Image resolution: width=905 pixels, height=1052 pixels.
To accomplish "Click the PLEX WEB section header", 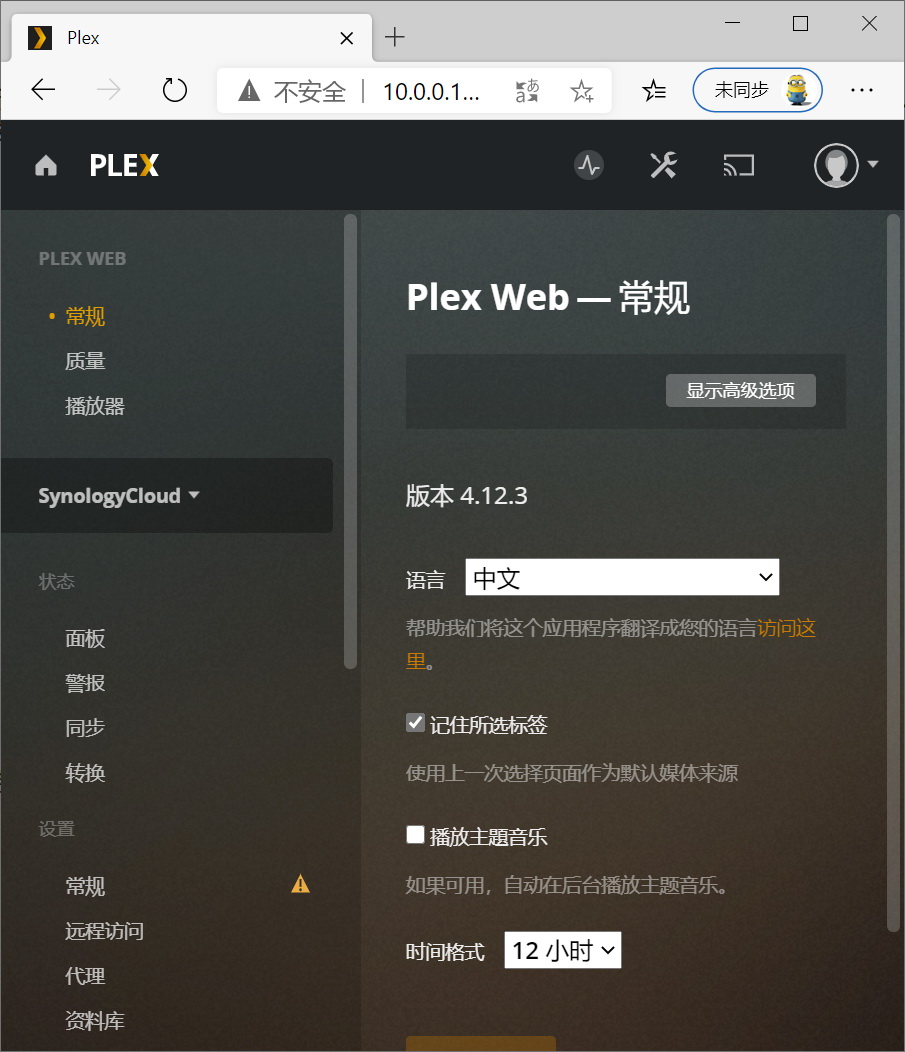I will click(83, 258).
